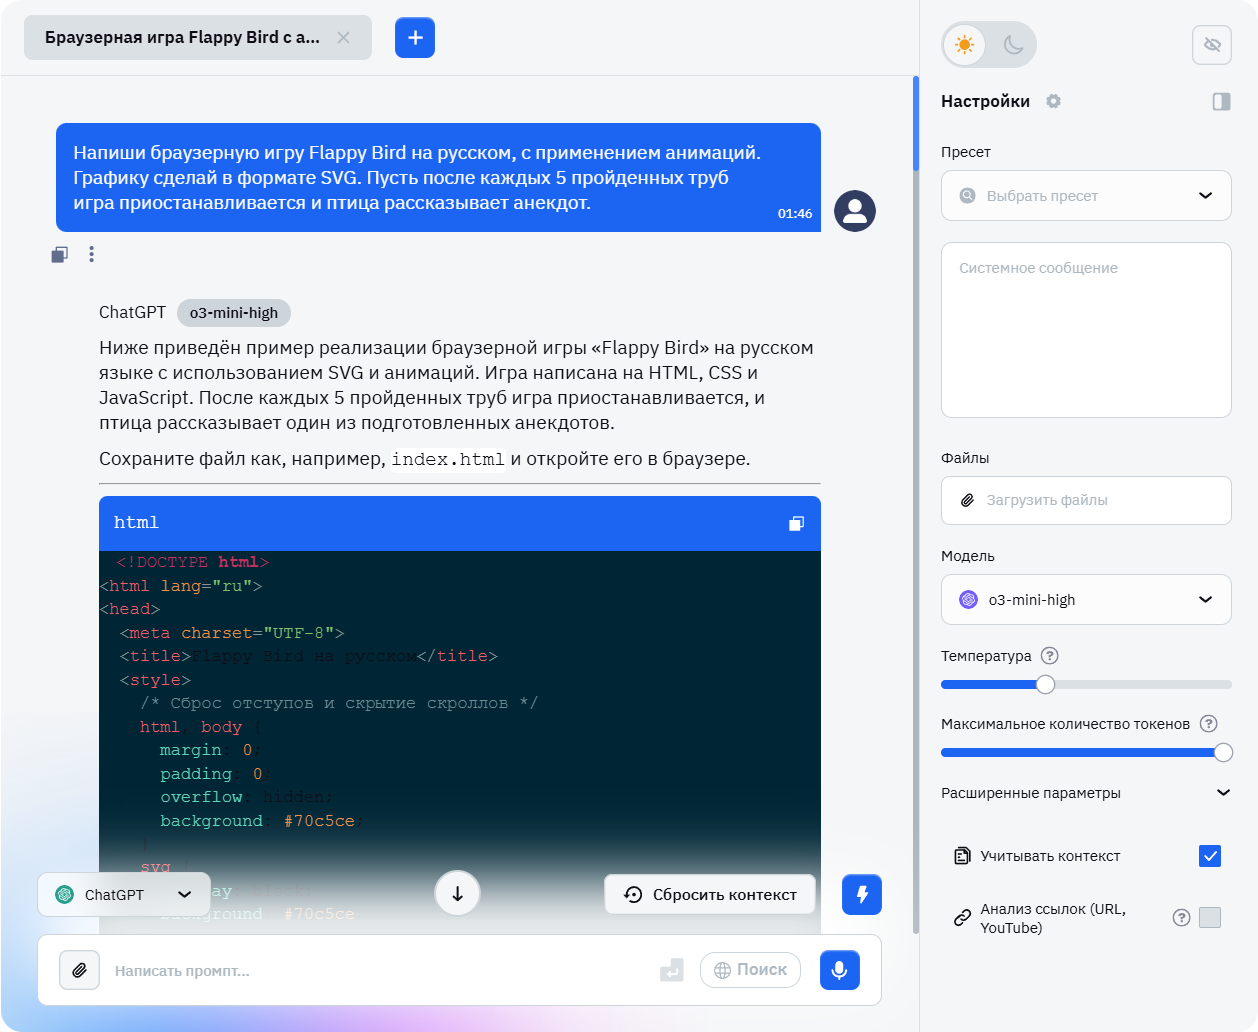Copy the user message icon

pyautogui.click(x=60, y=255)
